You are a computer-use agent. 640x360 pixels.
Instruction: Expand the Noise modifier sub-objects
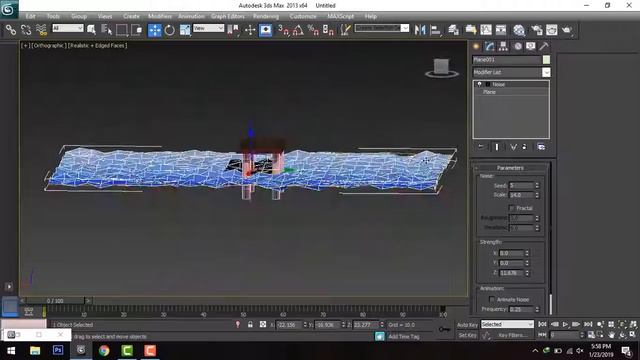pyautogui.click(x=487, y=84)
